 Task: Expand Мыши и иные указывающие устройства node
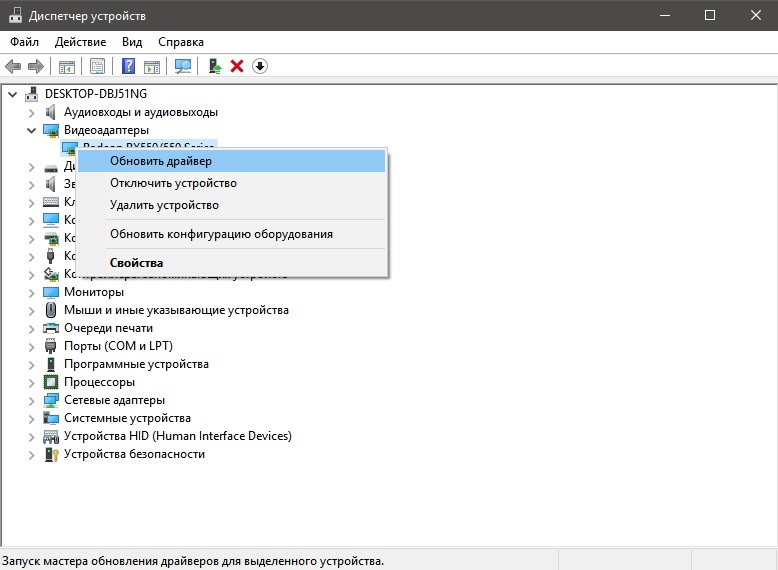point(32,311)
